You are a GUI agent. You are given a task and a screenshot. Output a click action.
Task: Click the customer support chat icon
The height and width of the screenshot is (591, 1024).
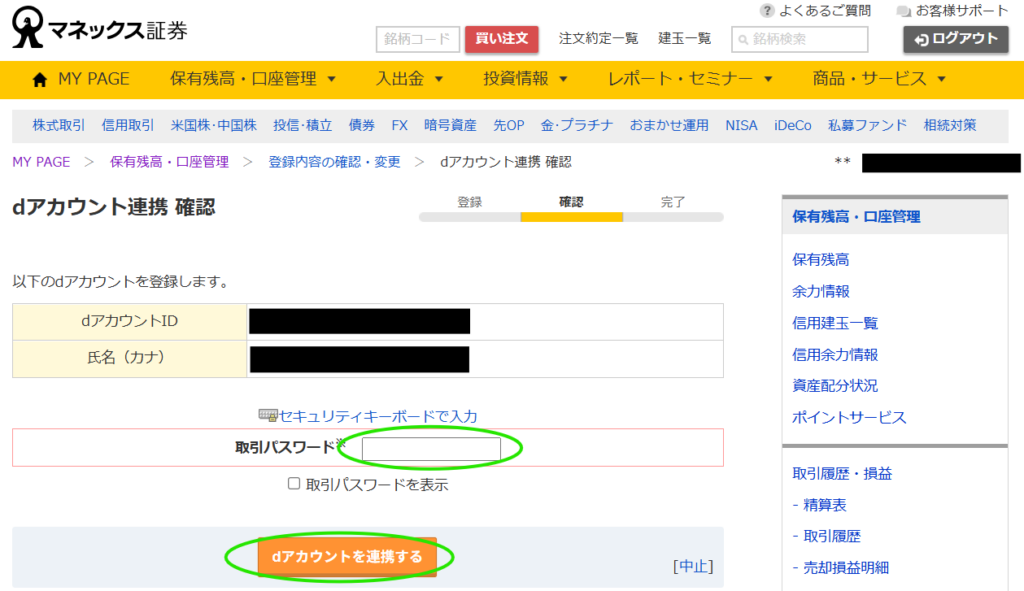pyautogui.click(x=904, y=11)
